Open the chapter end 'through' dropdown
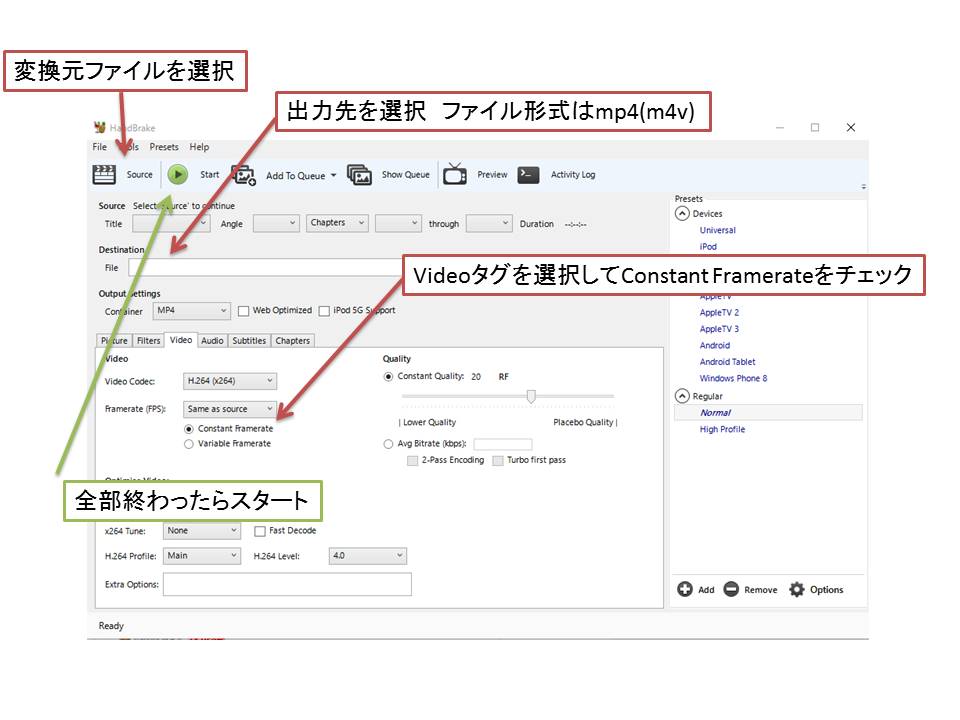This screenshot has height=720, width=960. click(x=489, y=223)
